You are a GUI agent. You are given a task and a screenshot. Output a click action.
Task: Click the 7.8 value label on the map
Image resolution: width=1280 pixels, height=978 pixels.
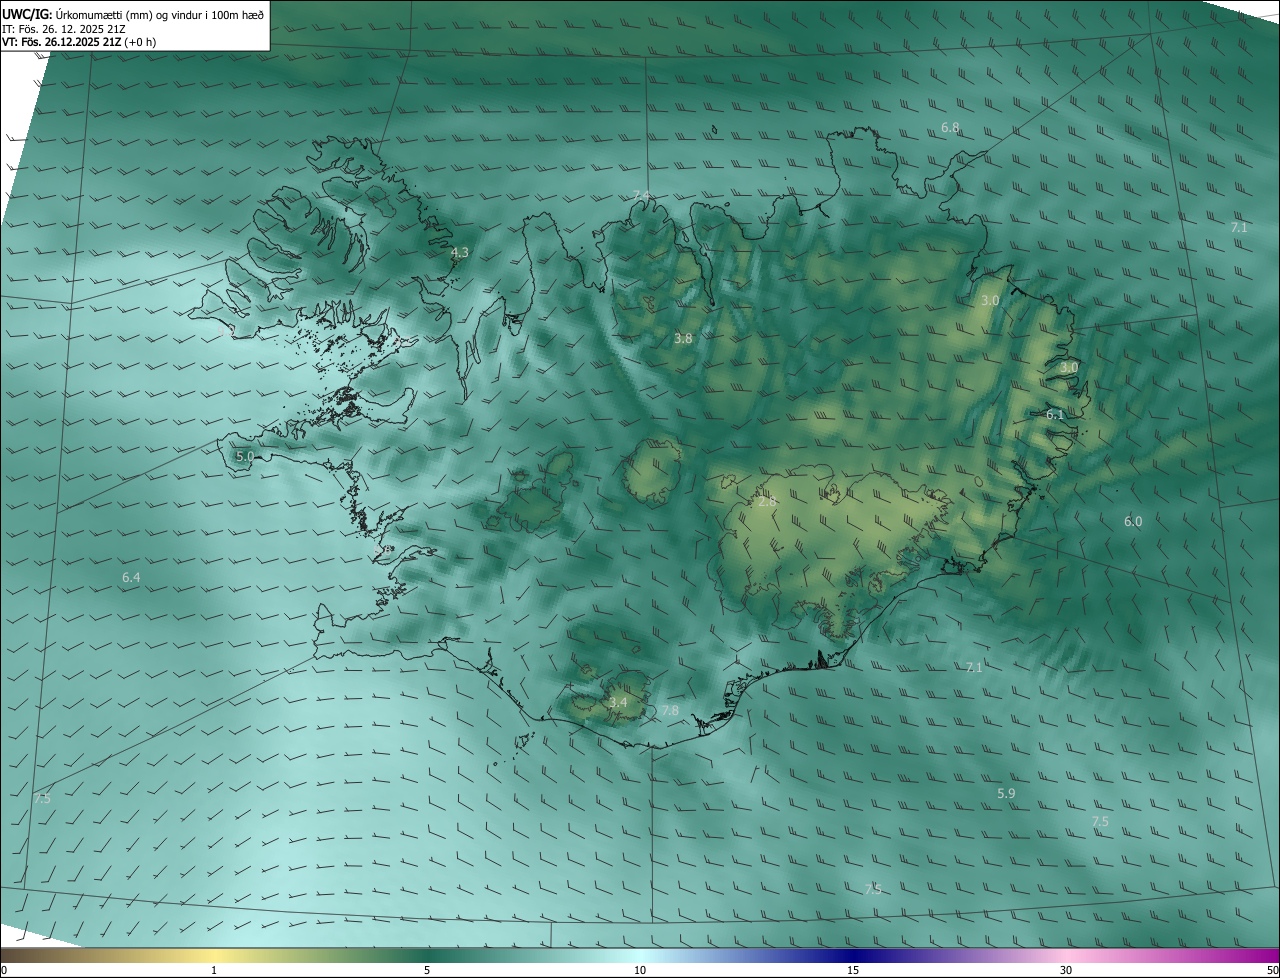point(670,711)
